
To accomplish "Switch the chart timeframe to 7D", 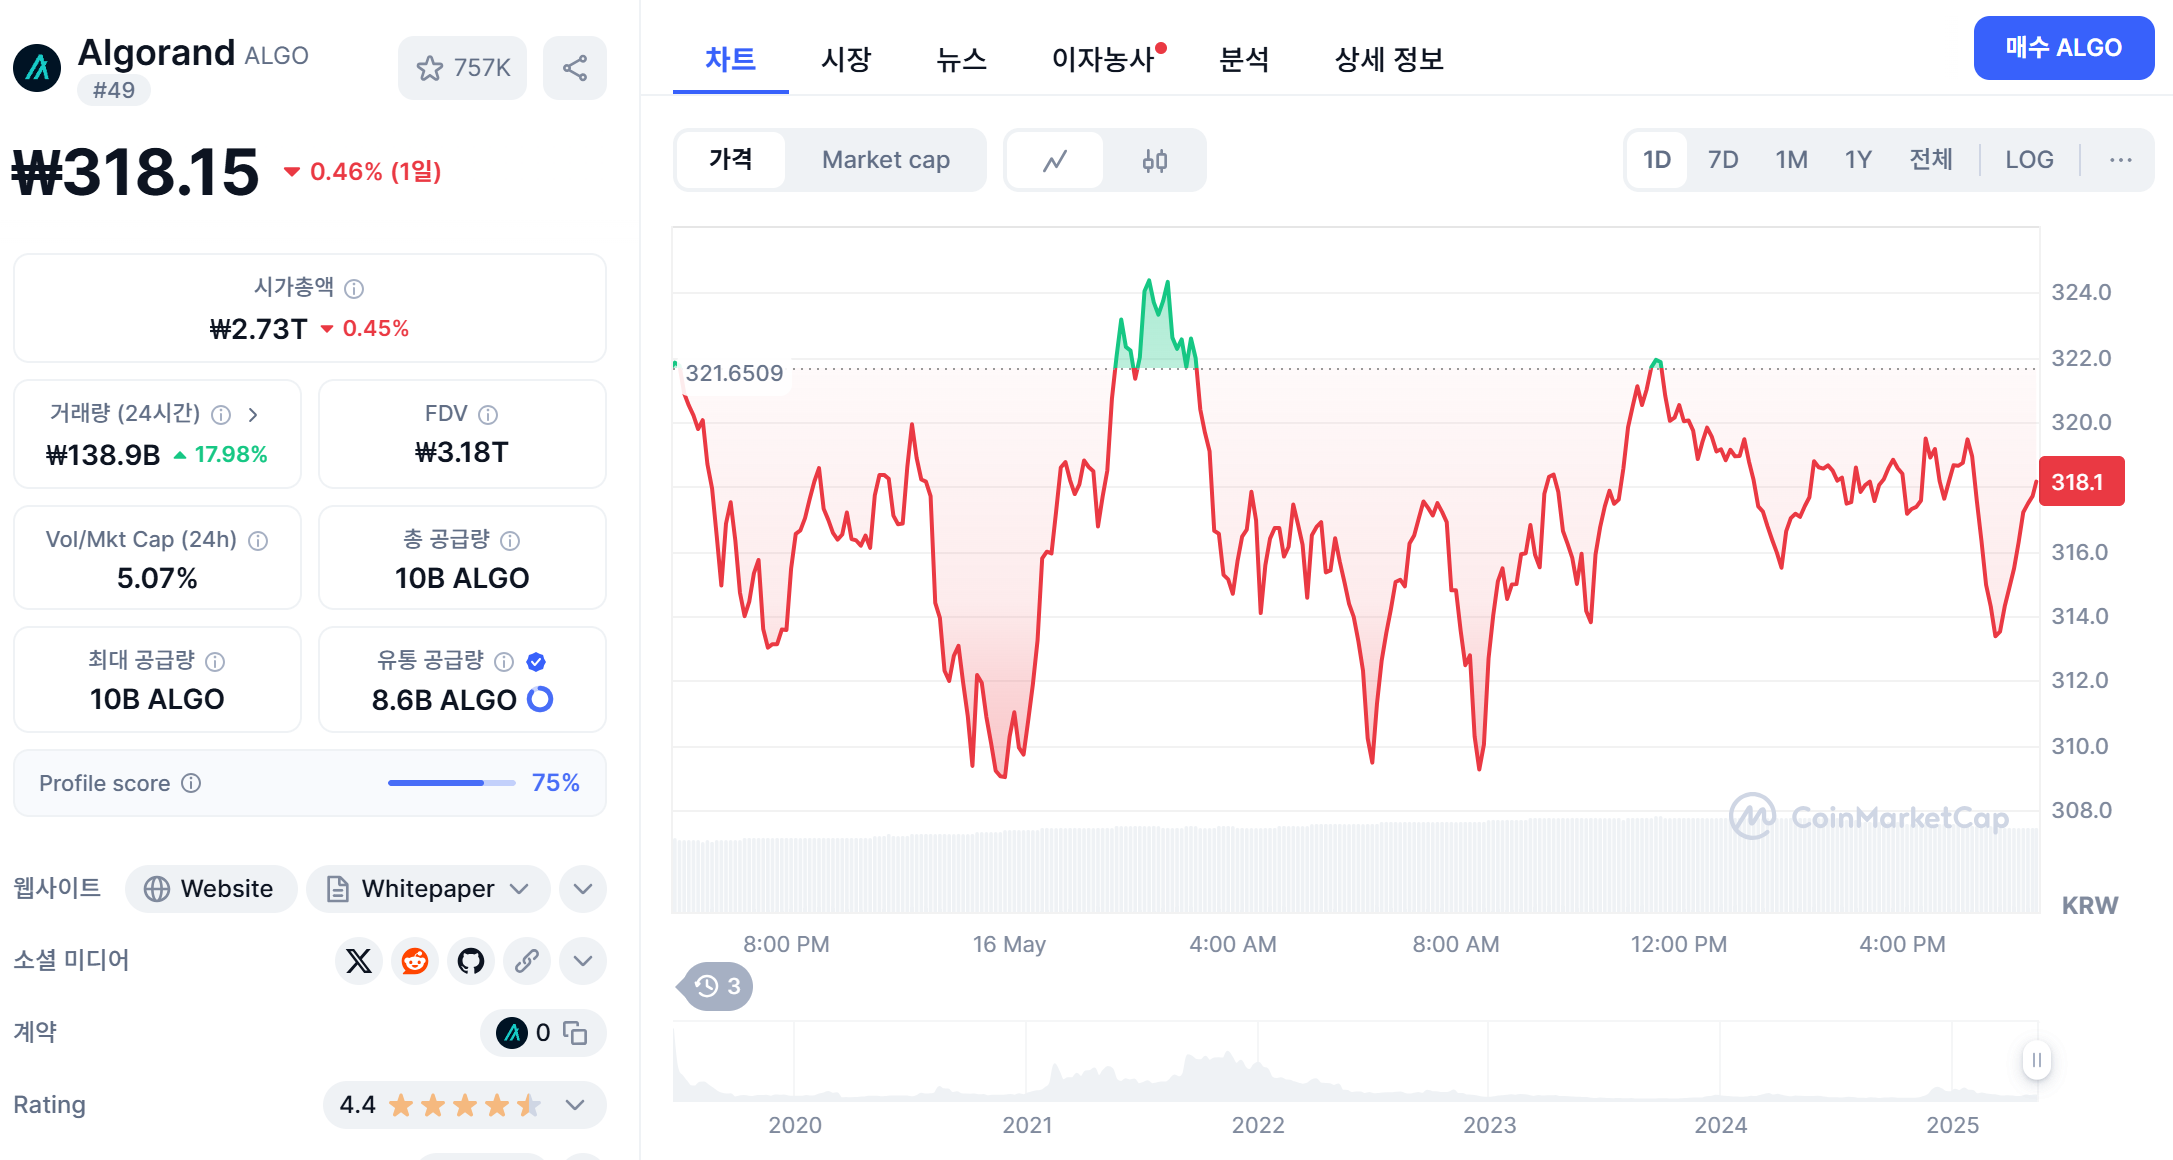I will [1722, 160].
